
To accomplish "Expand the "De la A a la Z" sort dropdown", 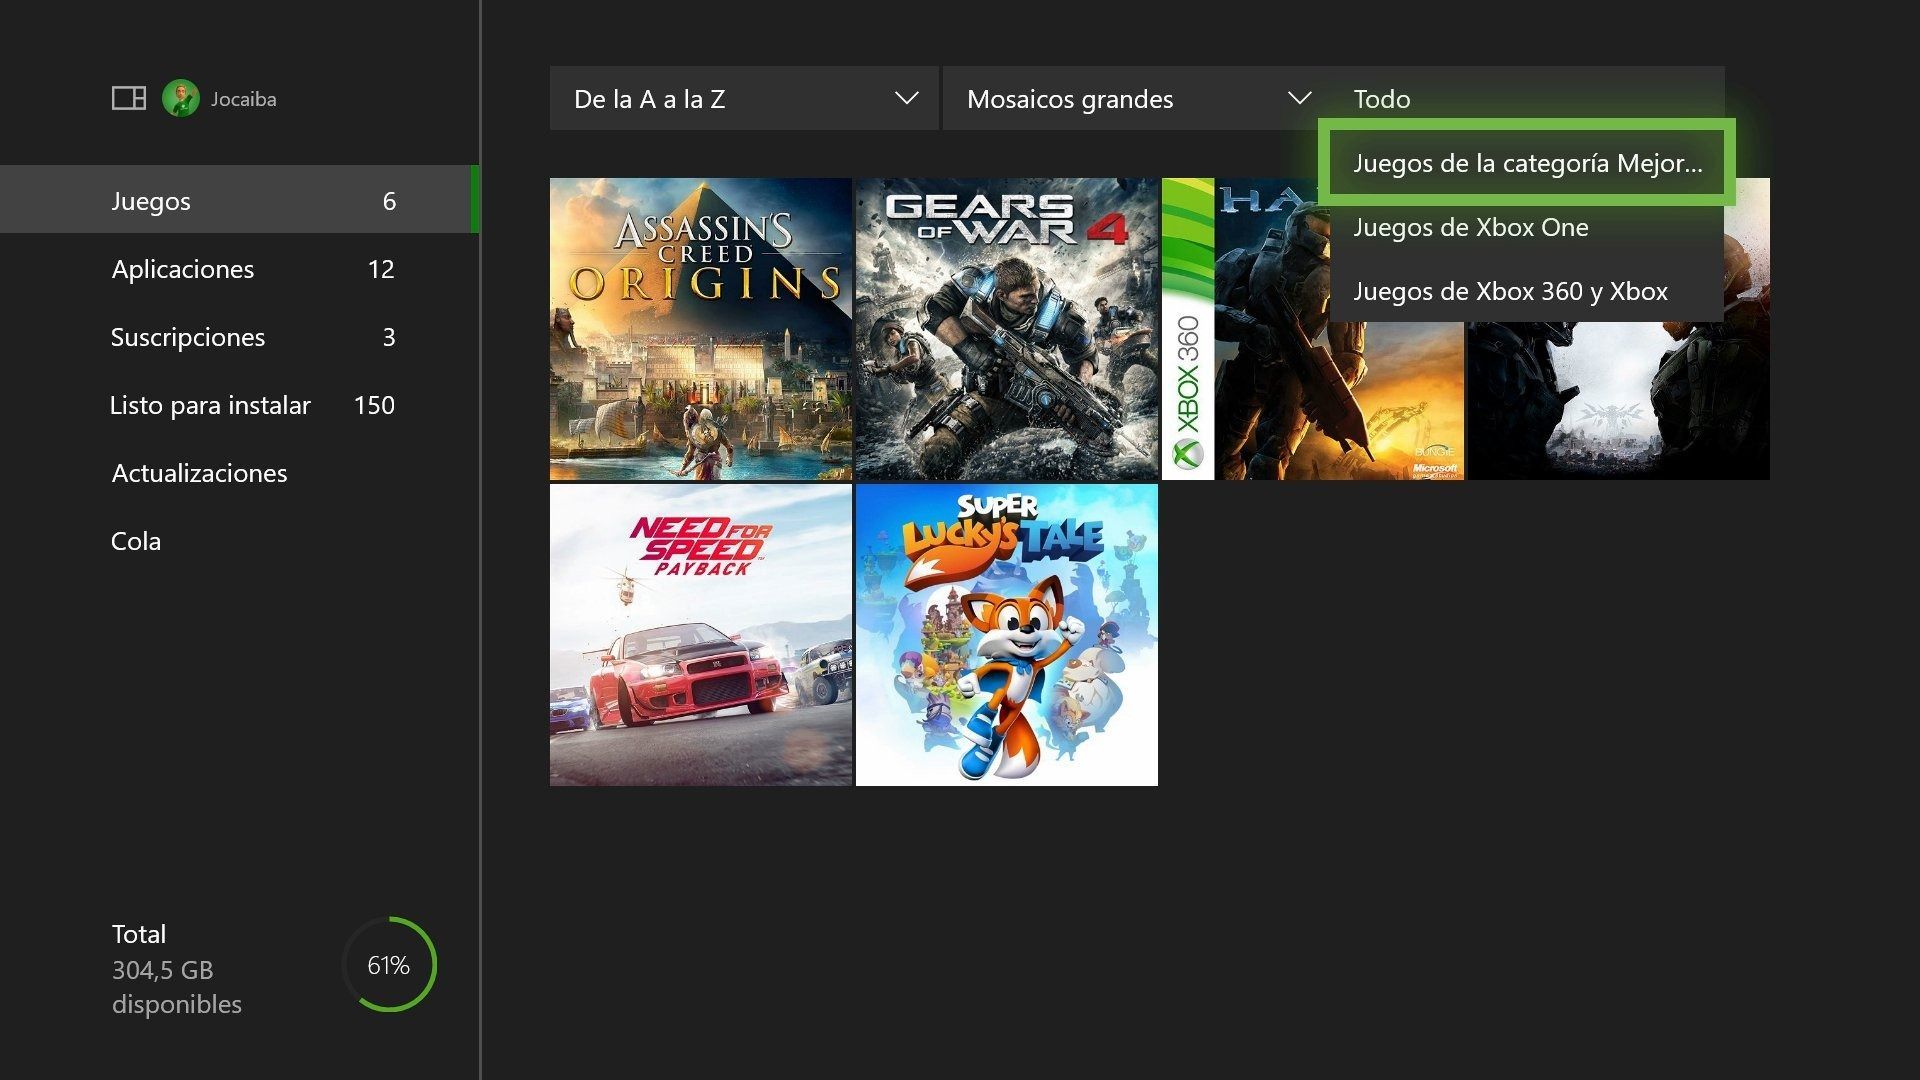I will 743,98.
